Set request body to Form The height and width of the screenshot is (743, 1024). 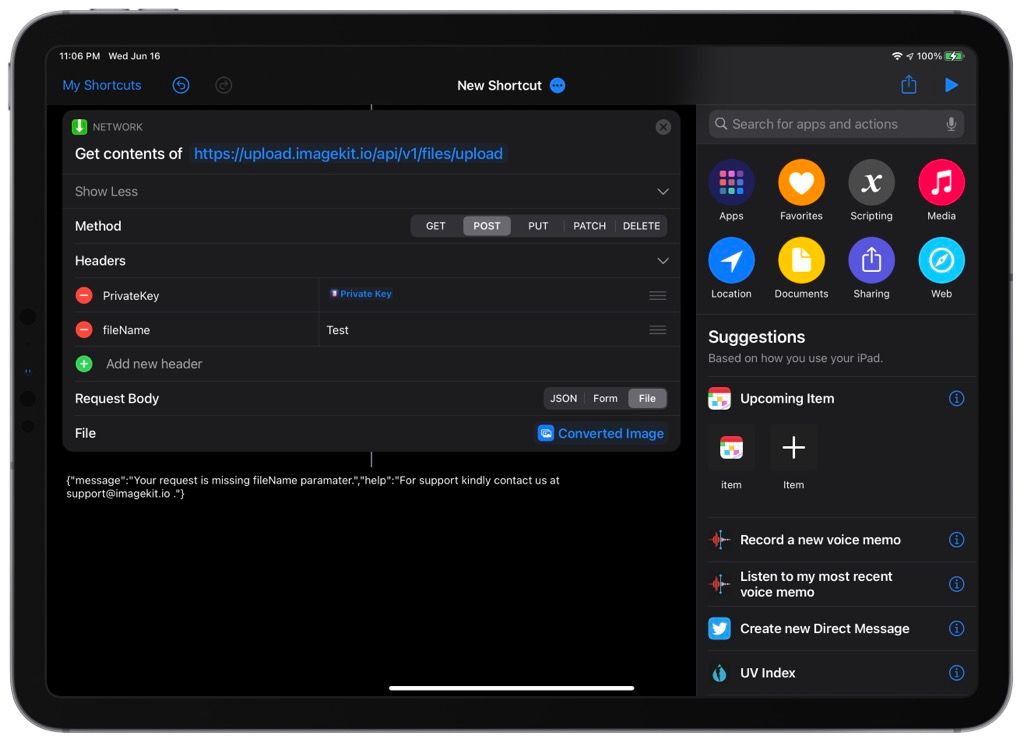point(605,398)
